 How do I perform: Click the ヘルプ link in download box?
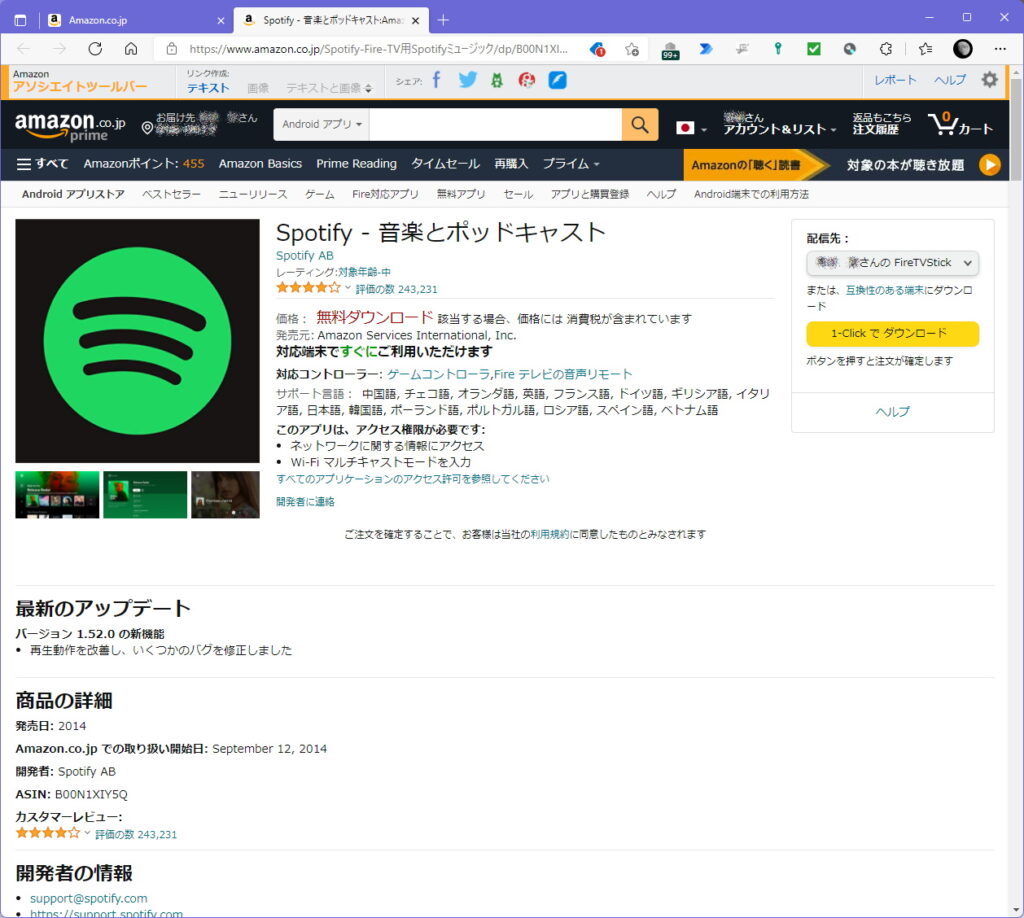pos(892,411)
